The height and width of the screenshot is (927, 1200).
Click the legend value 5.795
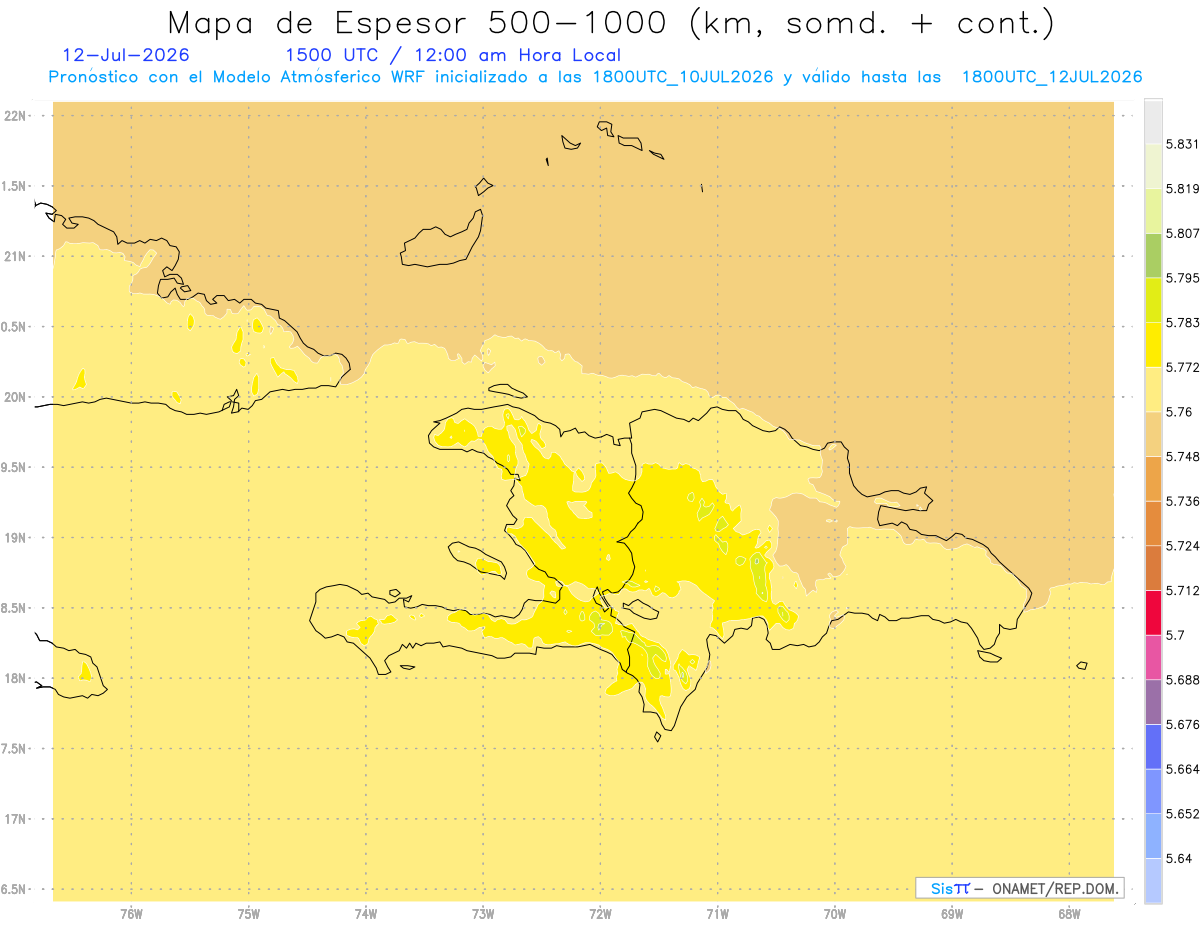tap(1182, 278)
